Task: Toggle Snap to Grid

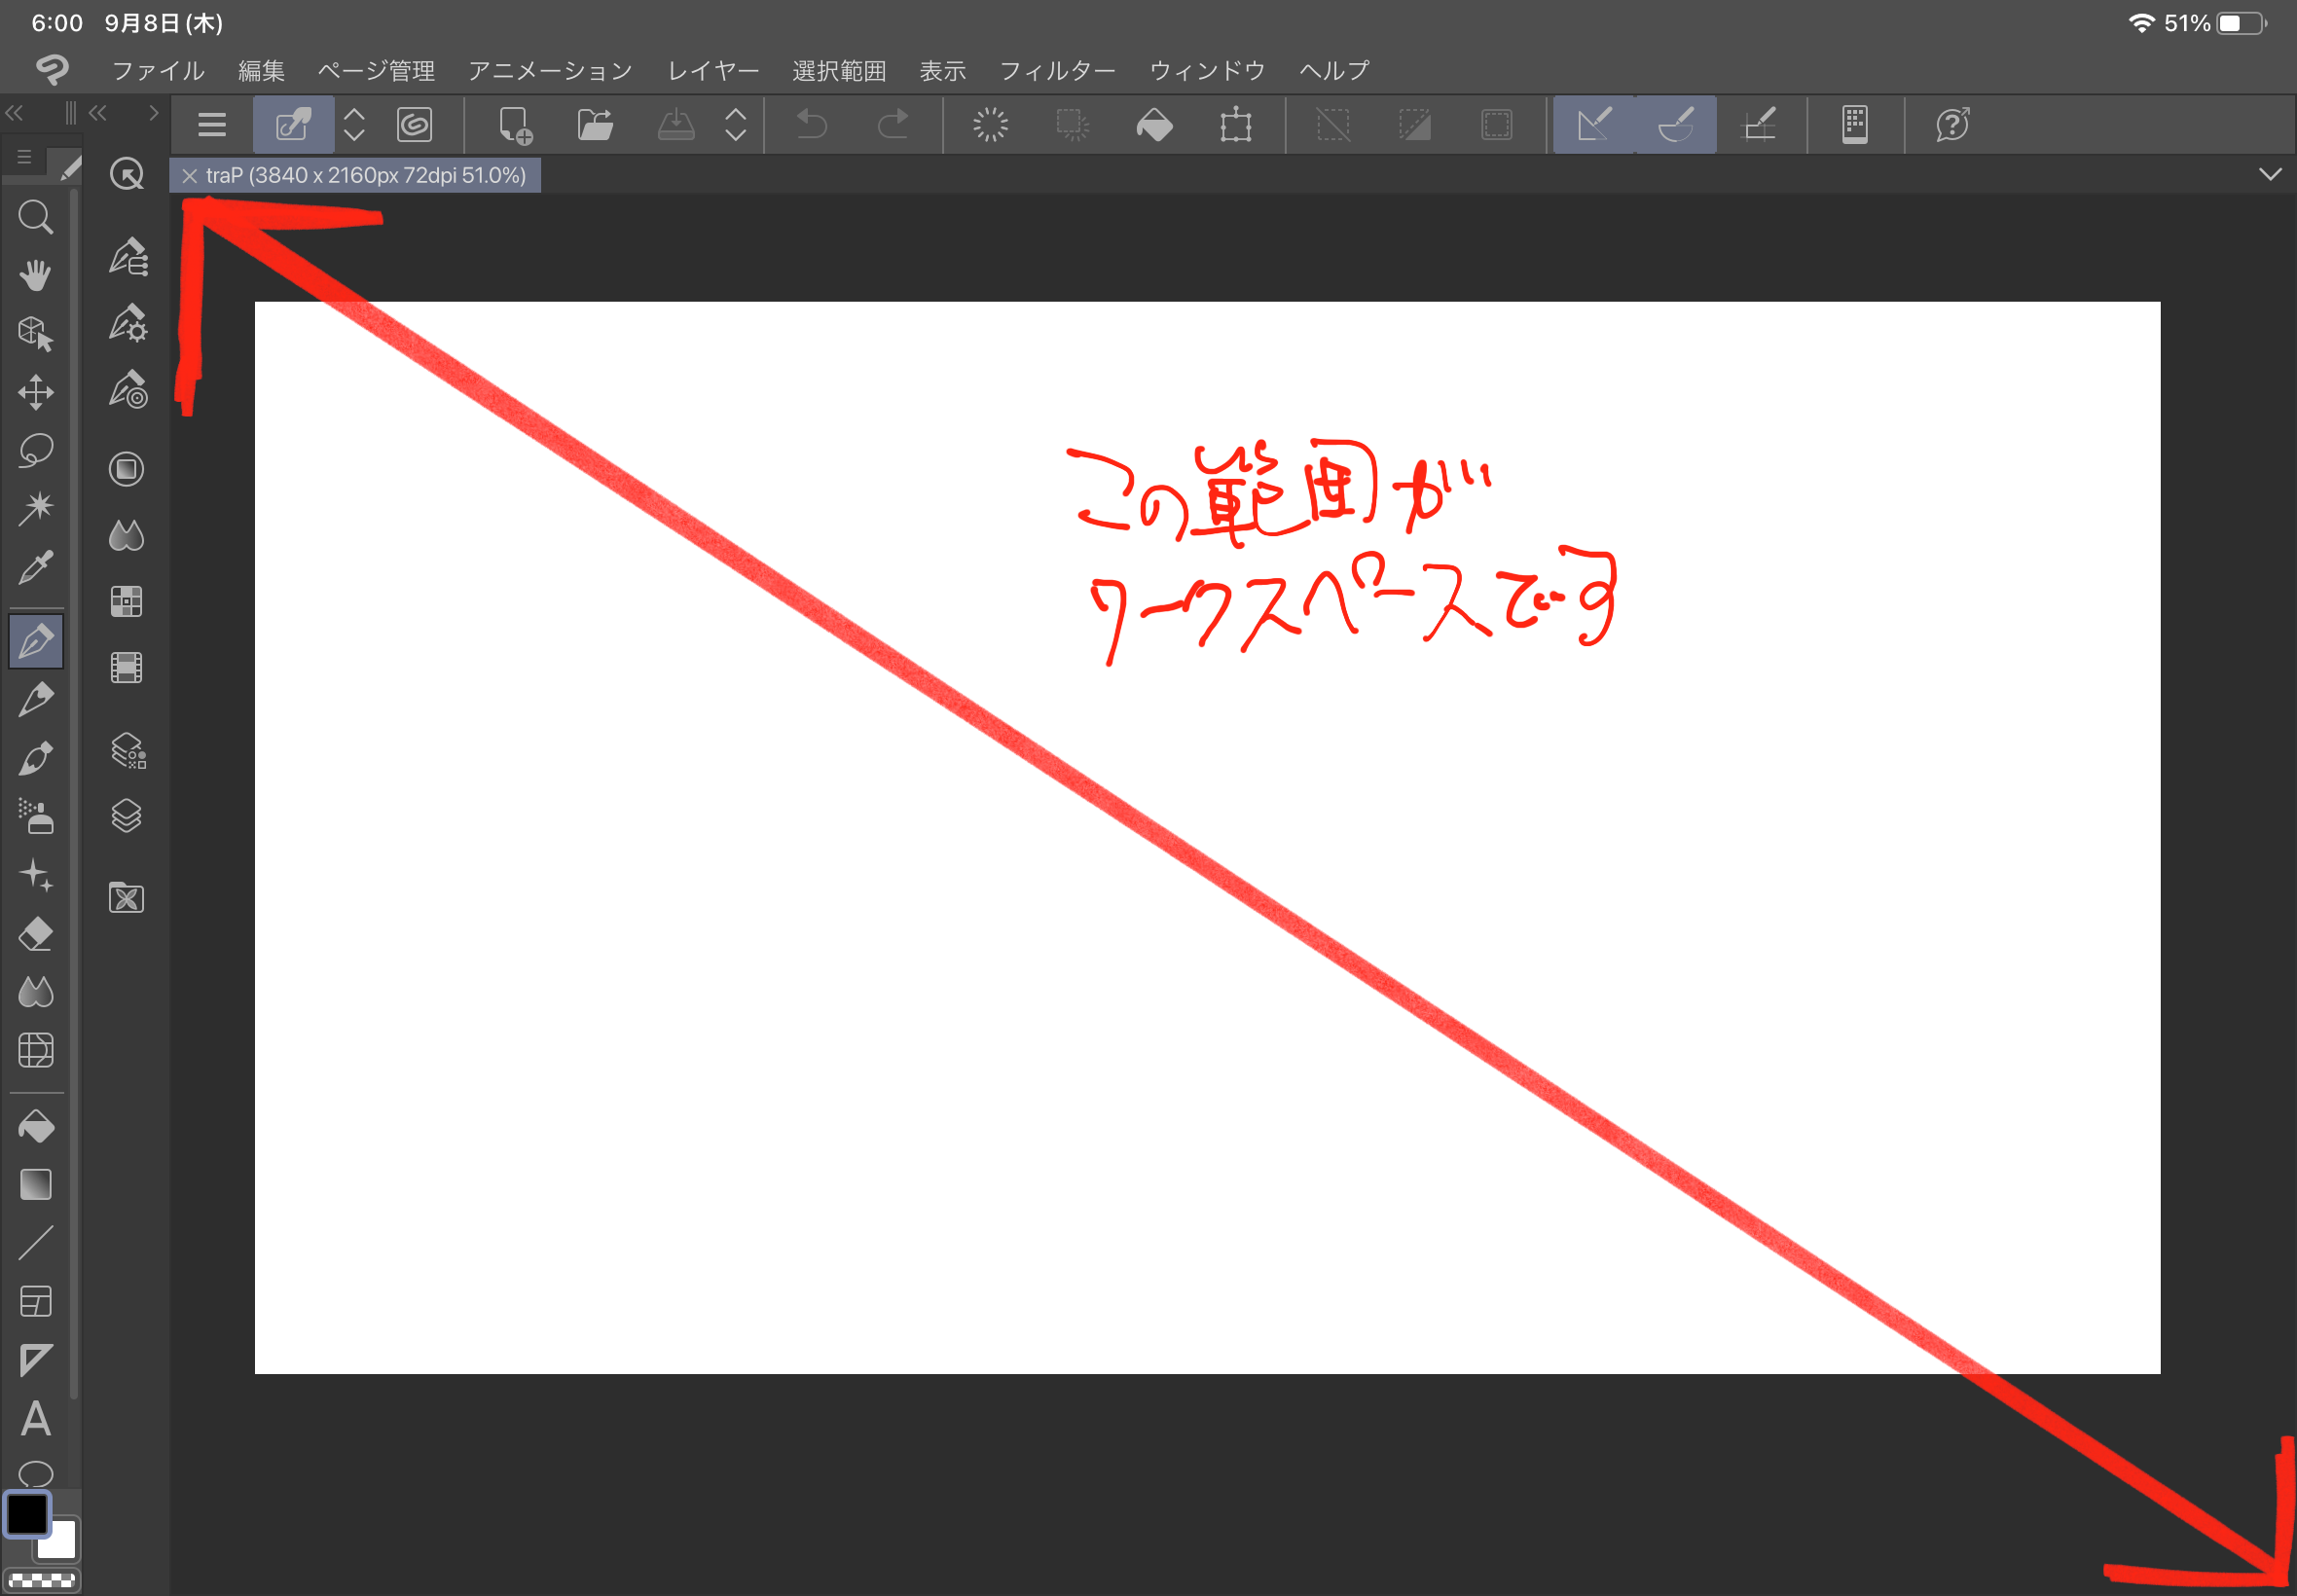Action: coord(1759,125)
